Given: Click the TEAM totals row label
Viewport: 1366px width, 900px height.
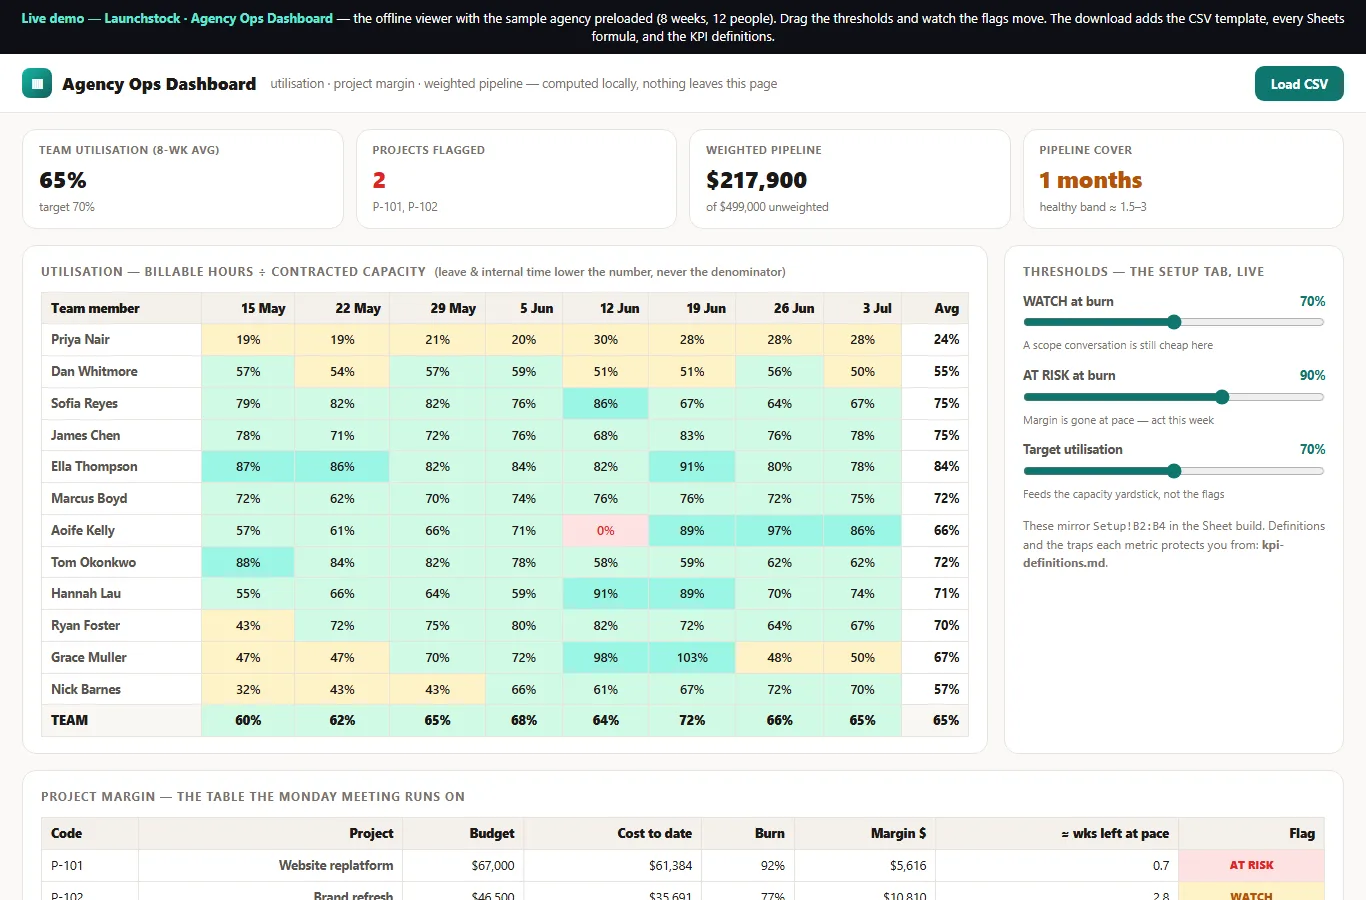Looking at the screenshot, I should (x=69, y=720).
